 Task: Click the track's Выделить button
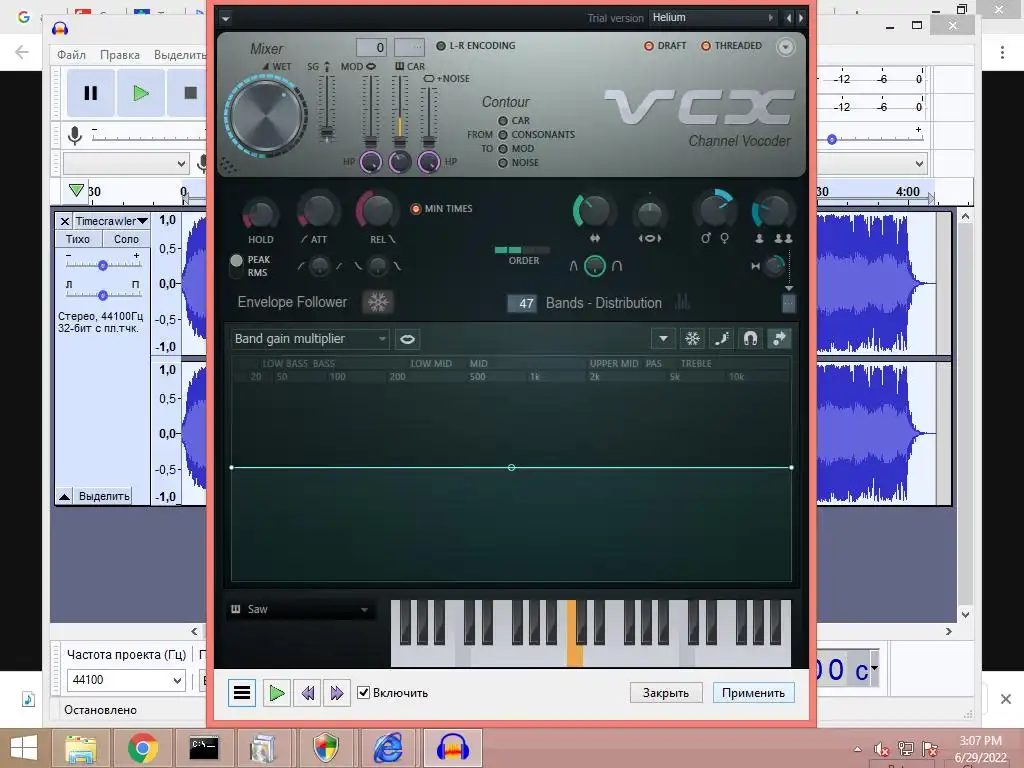(104, 496)
